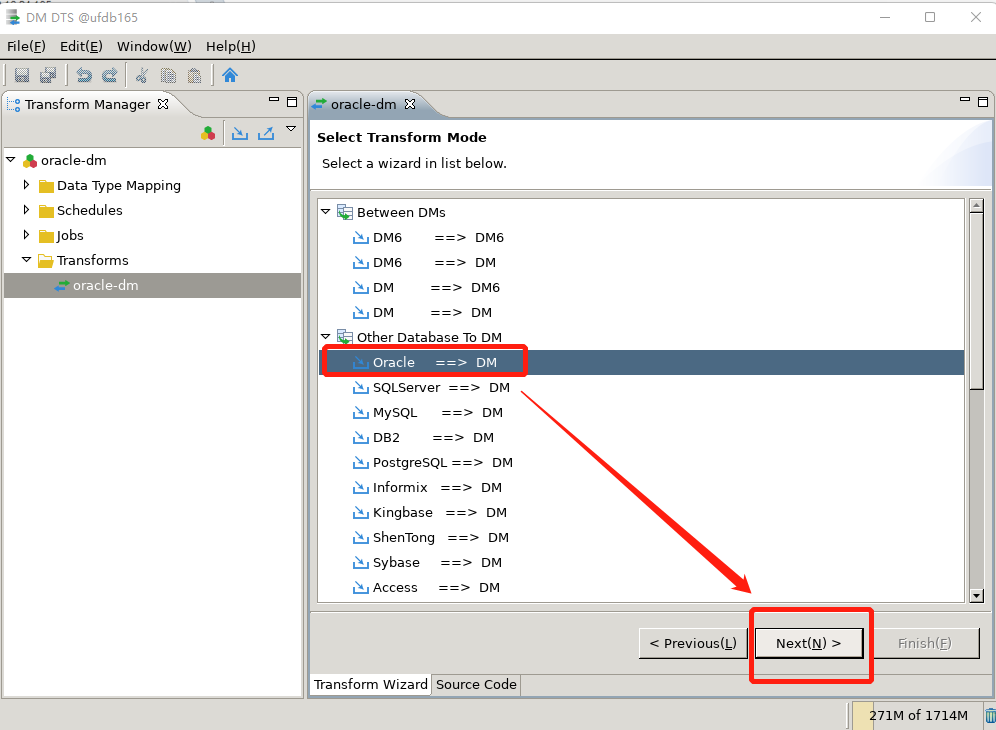The width and height of the screenshot is (996, 730).
Task: Select ShenTong ==> DM wizard
Action: click(x=431, y=537)
